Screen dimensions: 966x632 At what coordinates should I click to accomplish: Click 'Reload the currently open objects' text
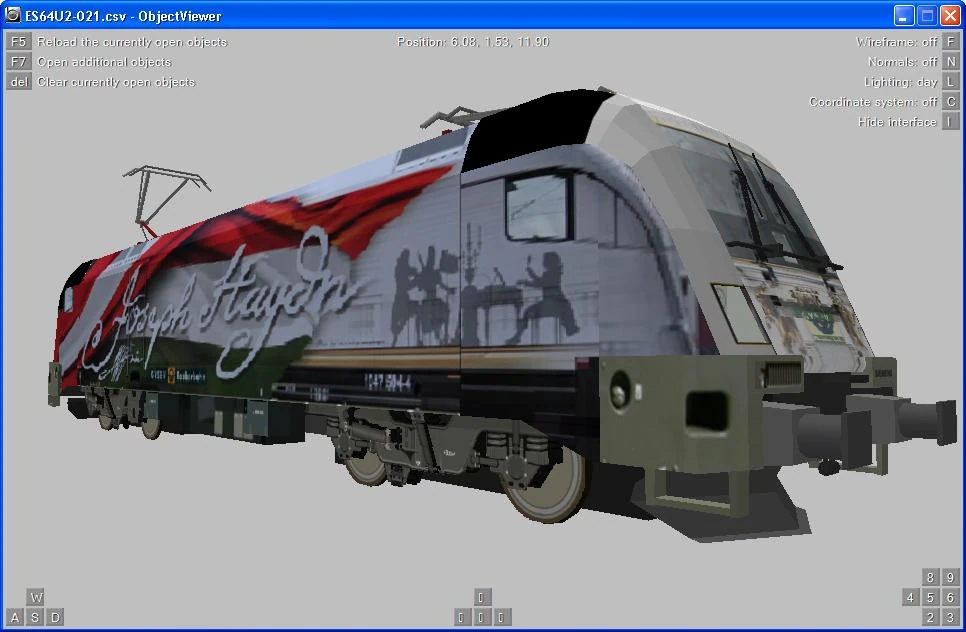132,42
